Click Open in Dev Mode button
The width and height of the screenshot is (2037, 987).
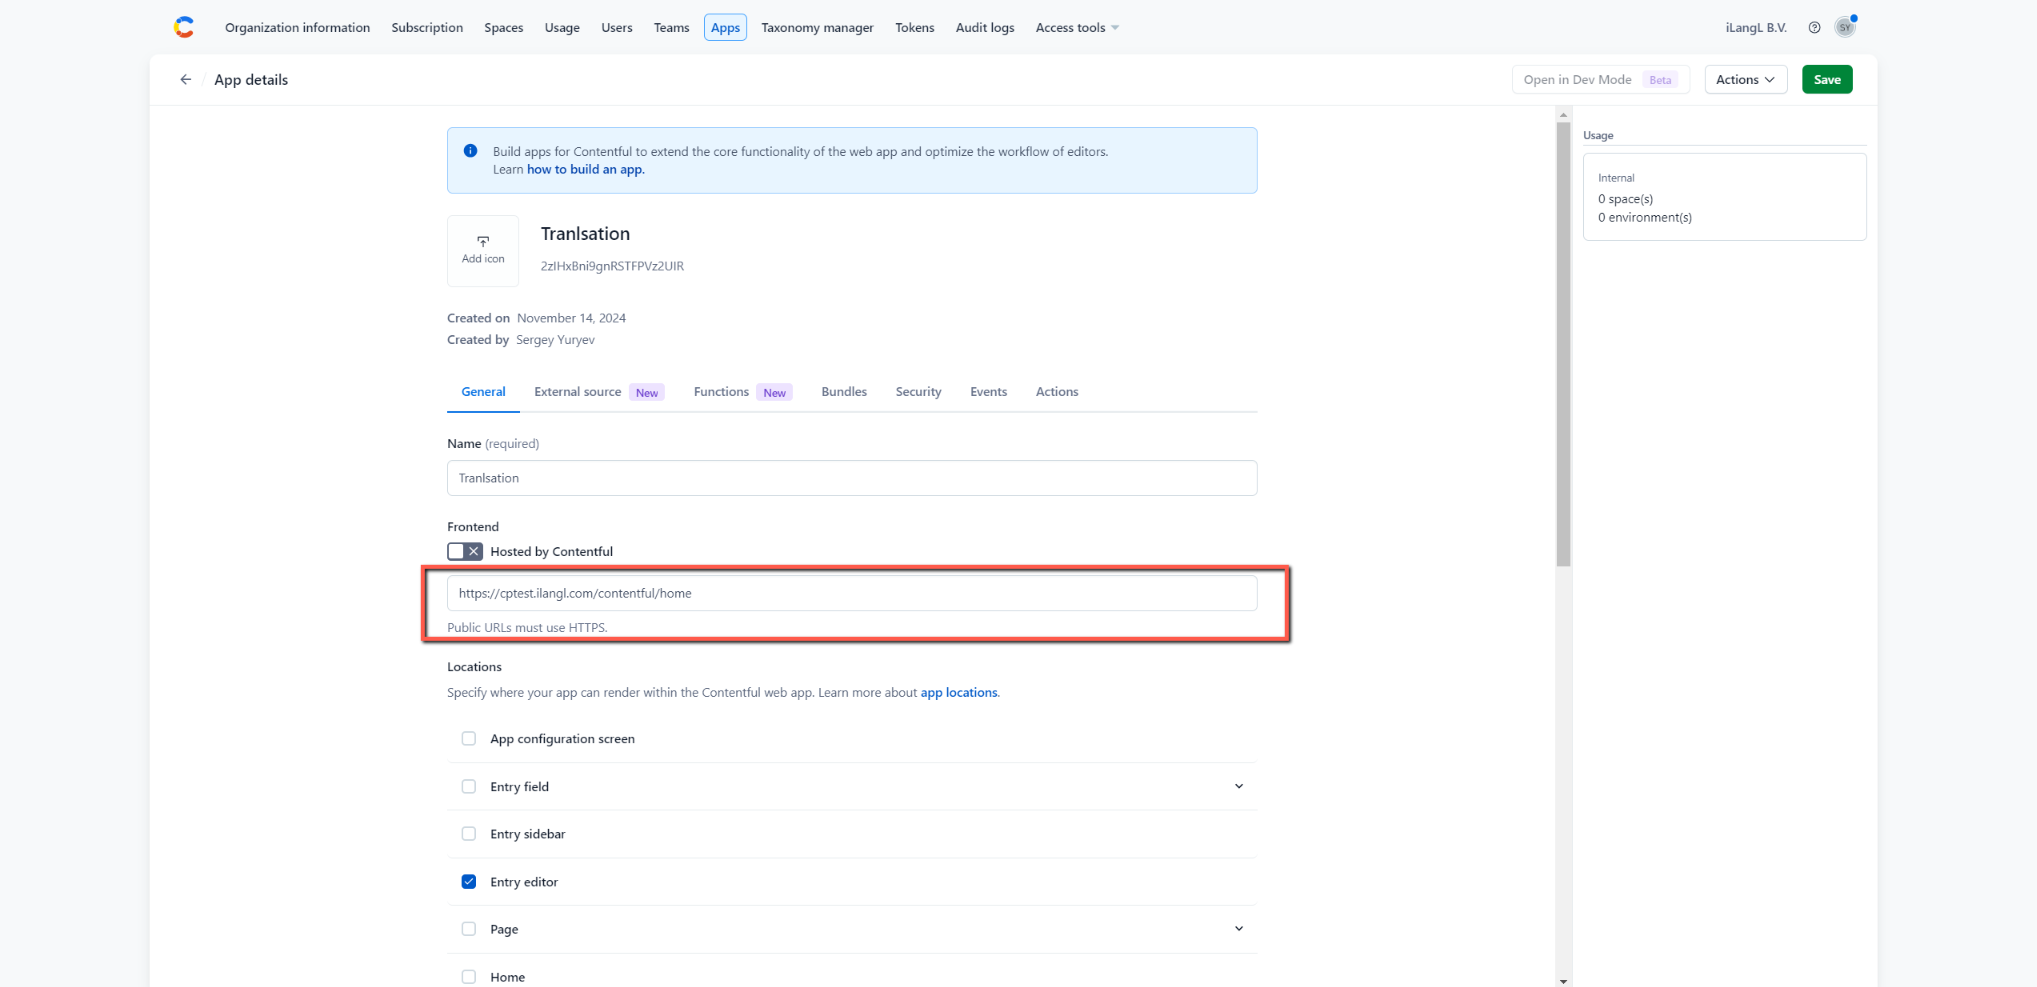click(1600, 80)
